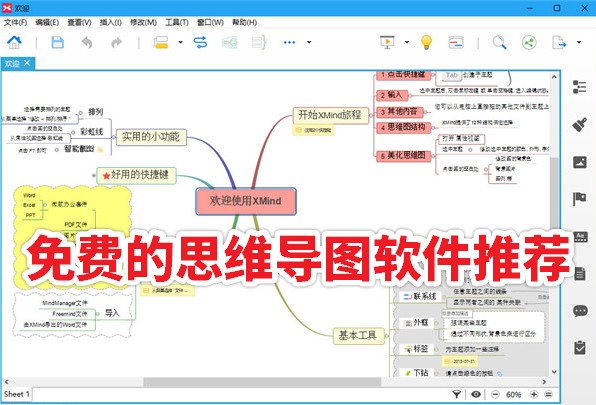Expand the more tools dropdown arrow
This screenshot has width=596, height=405.
click(x=309, y=42)
